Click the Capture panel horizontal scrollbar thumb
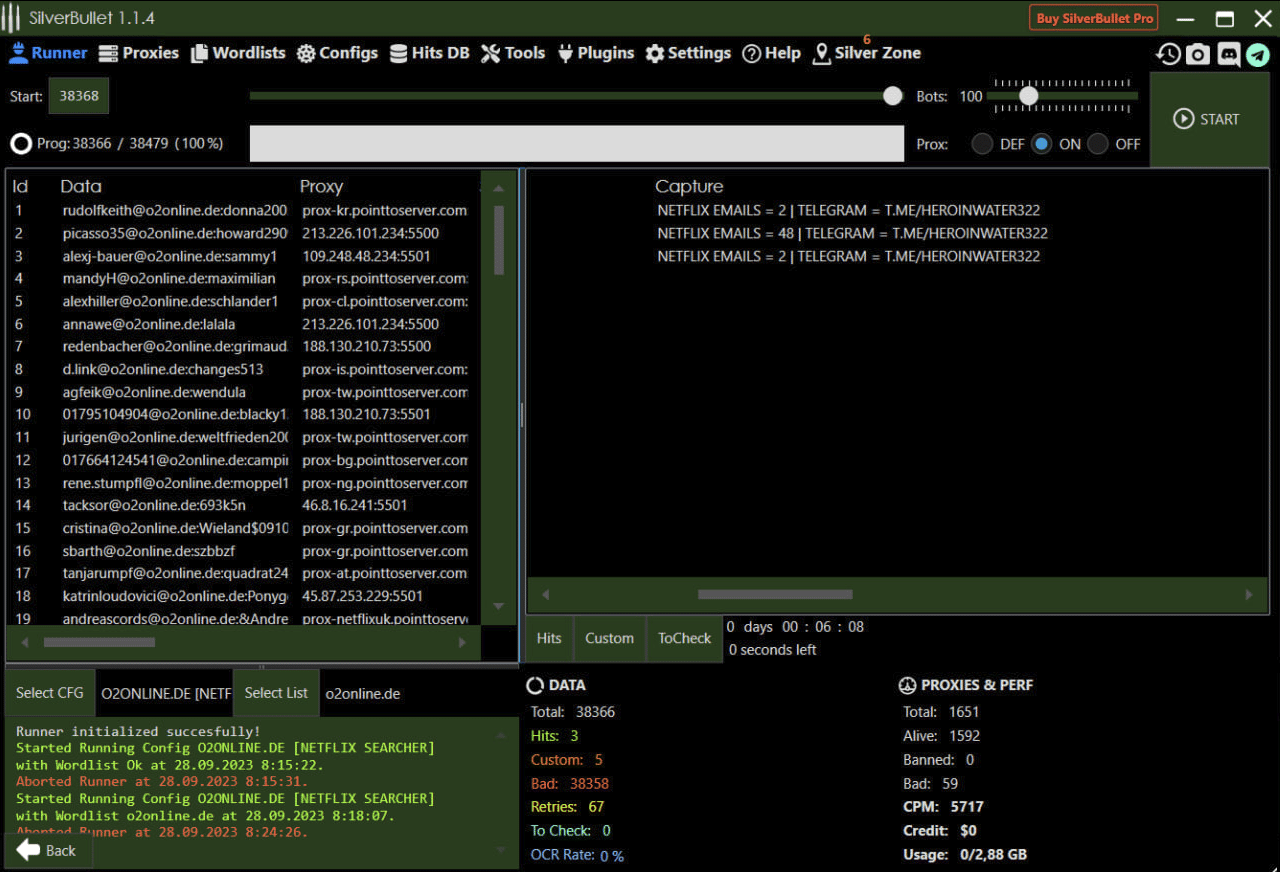This screenshot has width=1280, height=872. (x=775, y=594)
